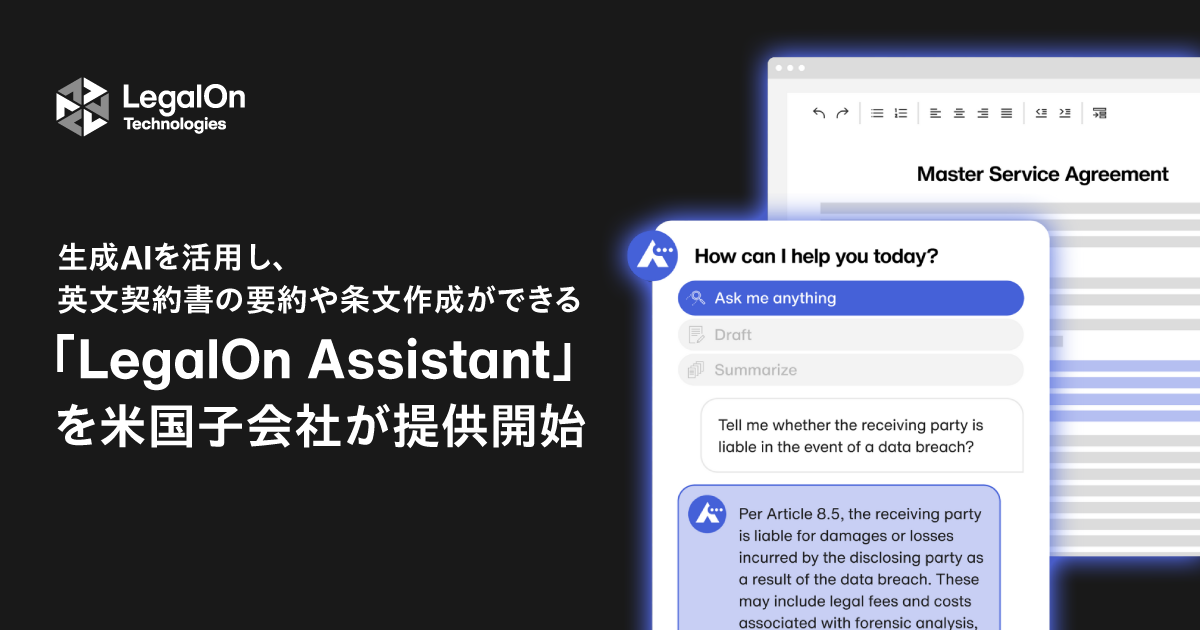Viewport: 1200px width, 630px height.
Task: Select the Ask me anything option
Action: pyautogui.click(x=851, y=298)
